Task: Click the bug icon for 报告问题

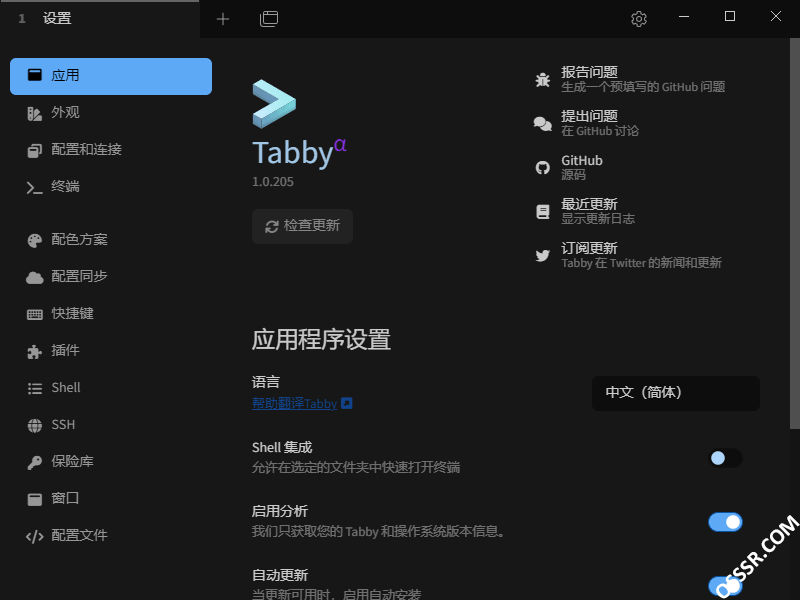Action: [x=542, y=80]
